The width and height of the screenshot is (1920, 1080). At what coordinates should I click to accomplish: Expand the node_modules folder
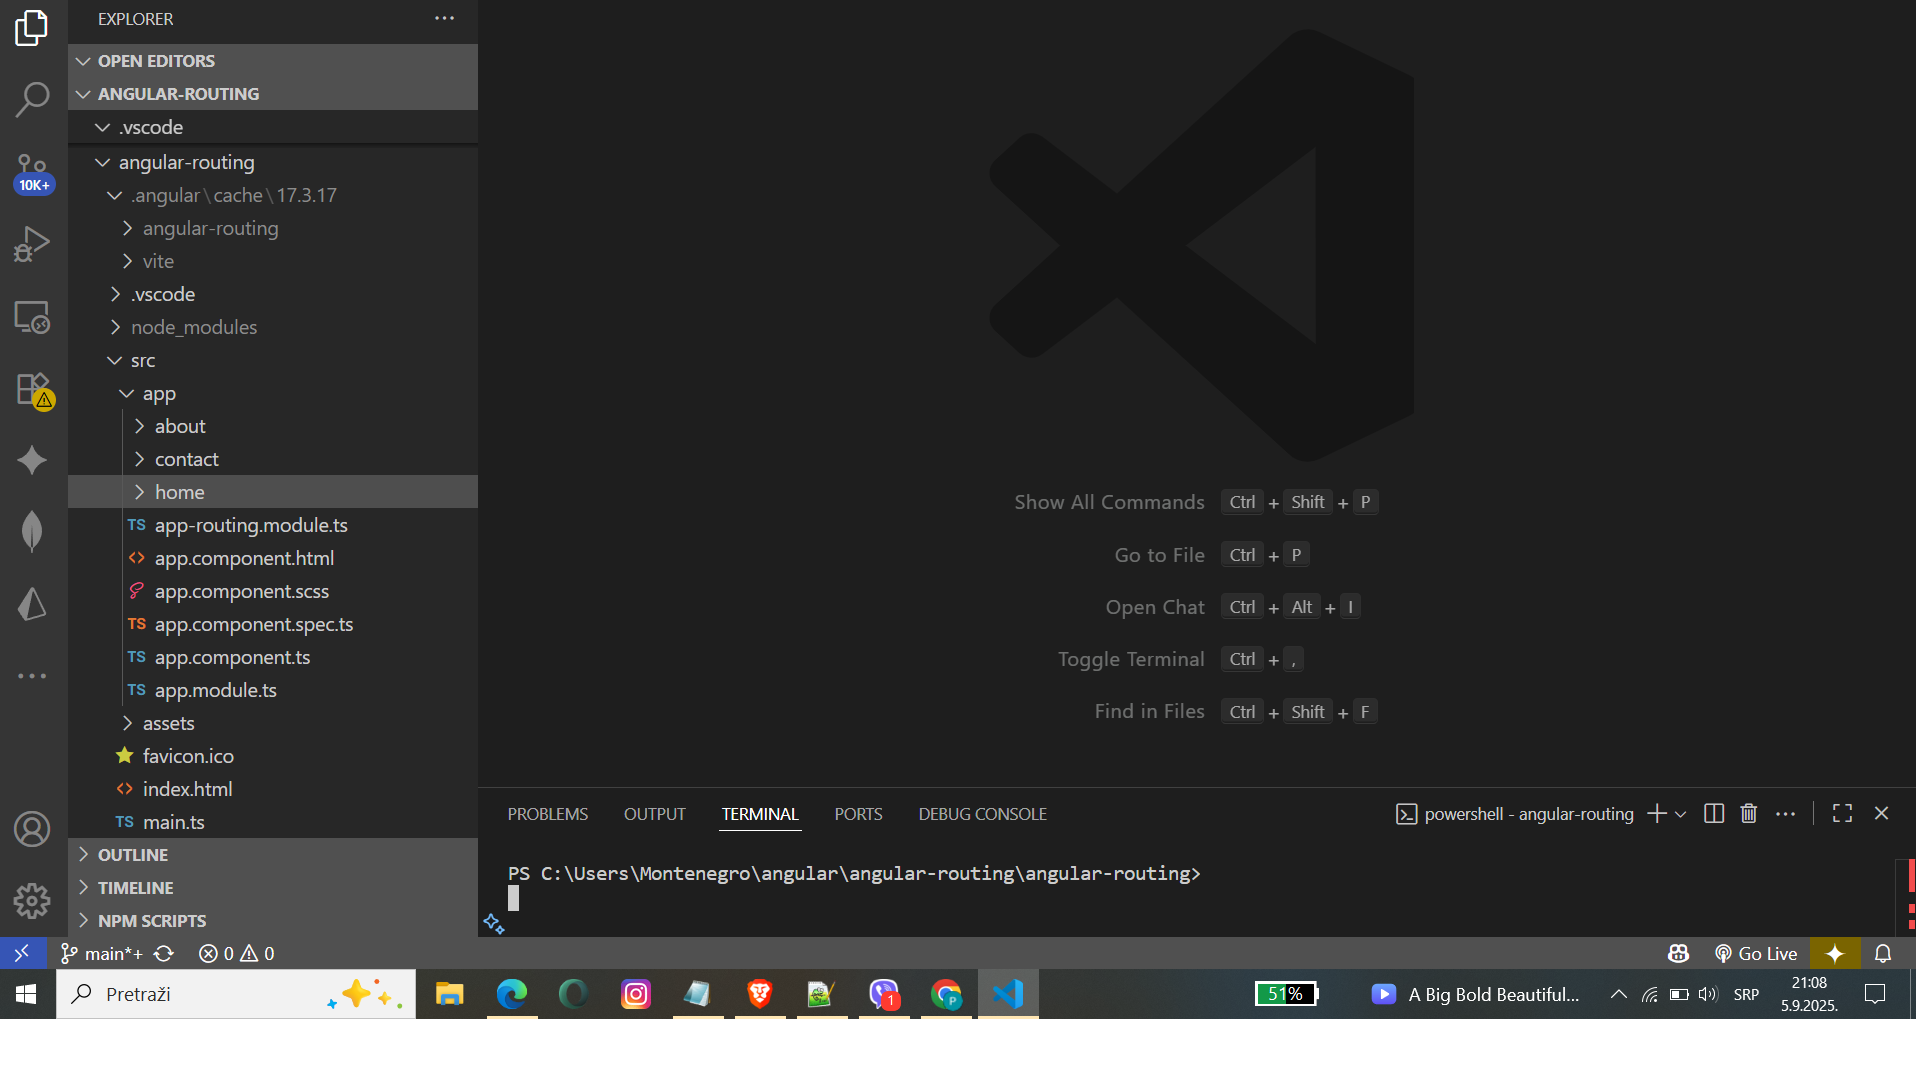point(273,327)
